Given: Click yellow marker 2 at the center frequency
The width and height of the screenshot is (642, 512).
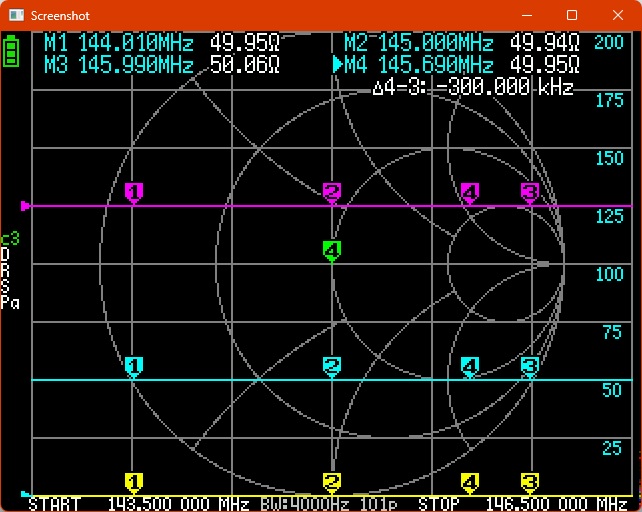Looking at the screenshot, I should pyautogui.click(x=332, y=482).
